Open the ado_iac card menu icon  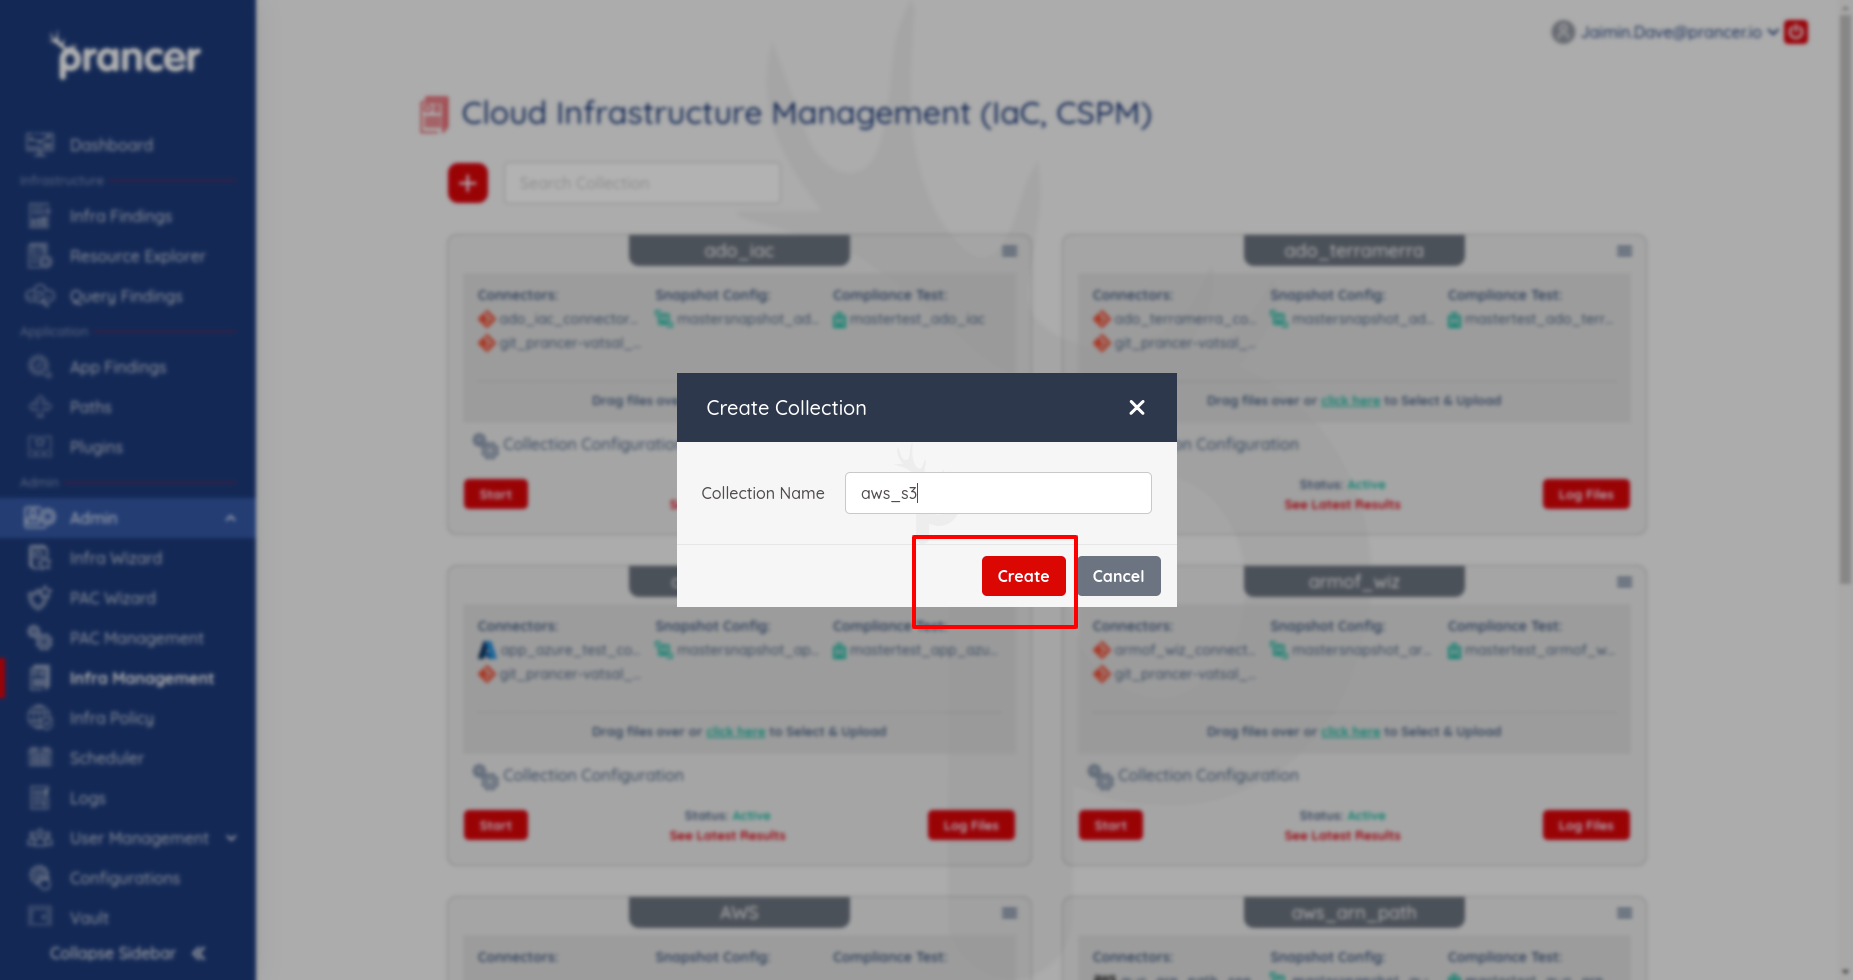[x=1010, y=251]
